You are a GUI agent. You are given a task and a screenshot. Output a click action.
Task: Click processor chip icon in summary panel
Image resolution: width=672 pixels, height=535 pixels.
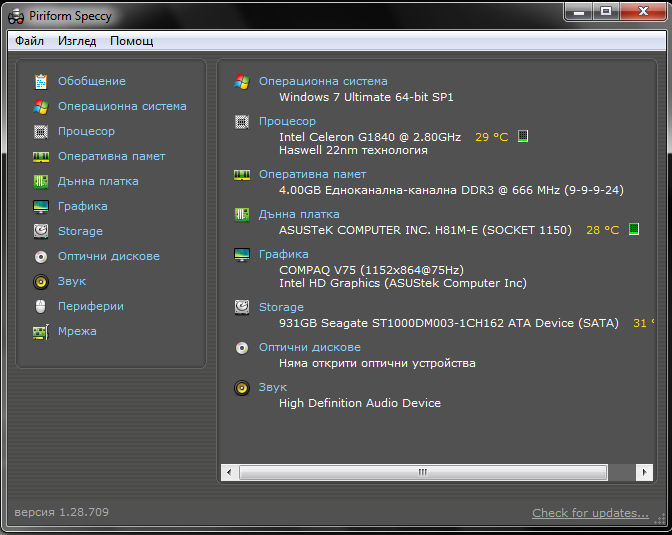pos(242,122)
